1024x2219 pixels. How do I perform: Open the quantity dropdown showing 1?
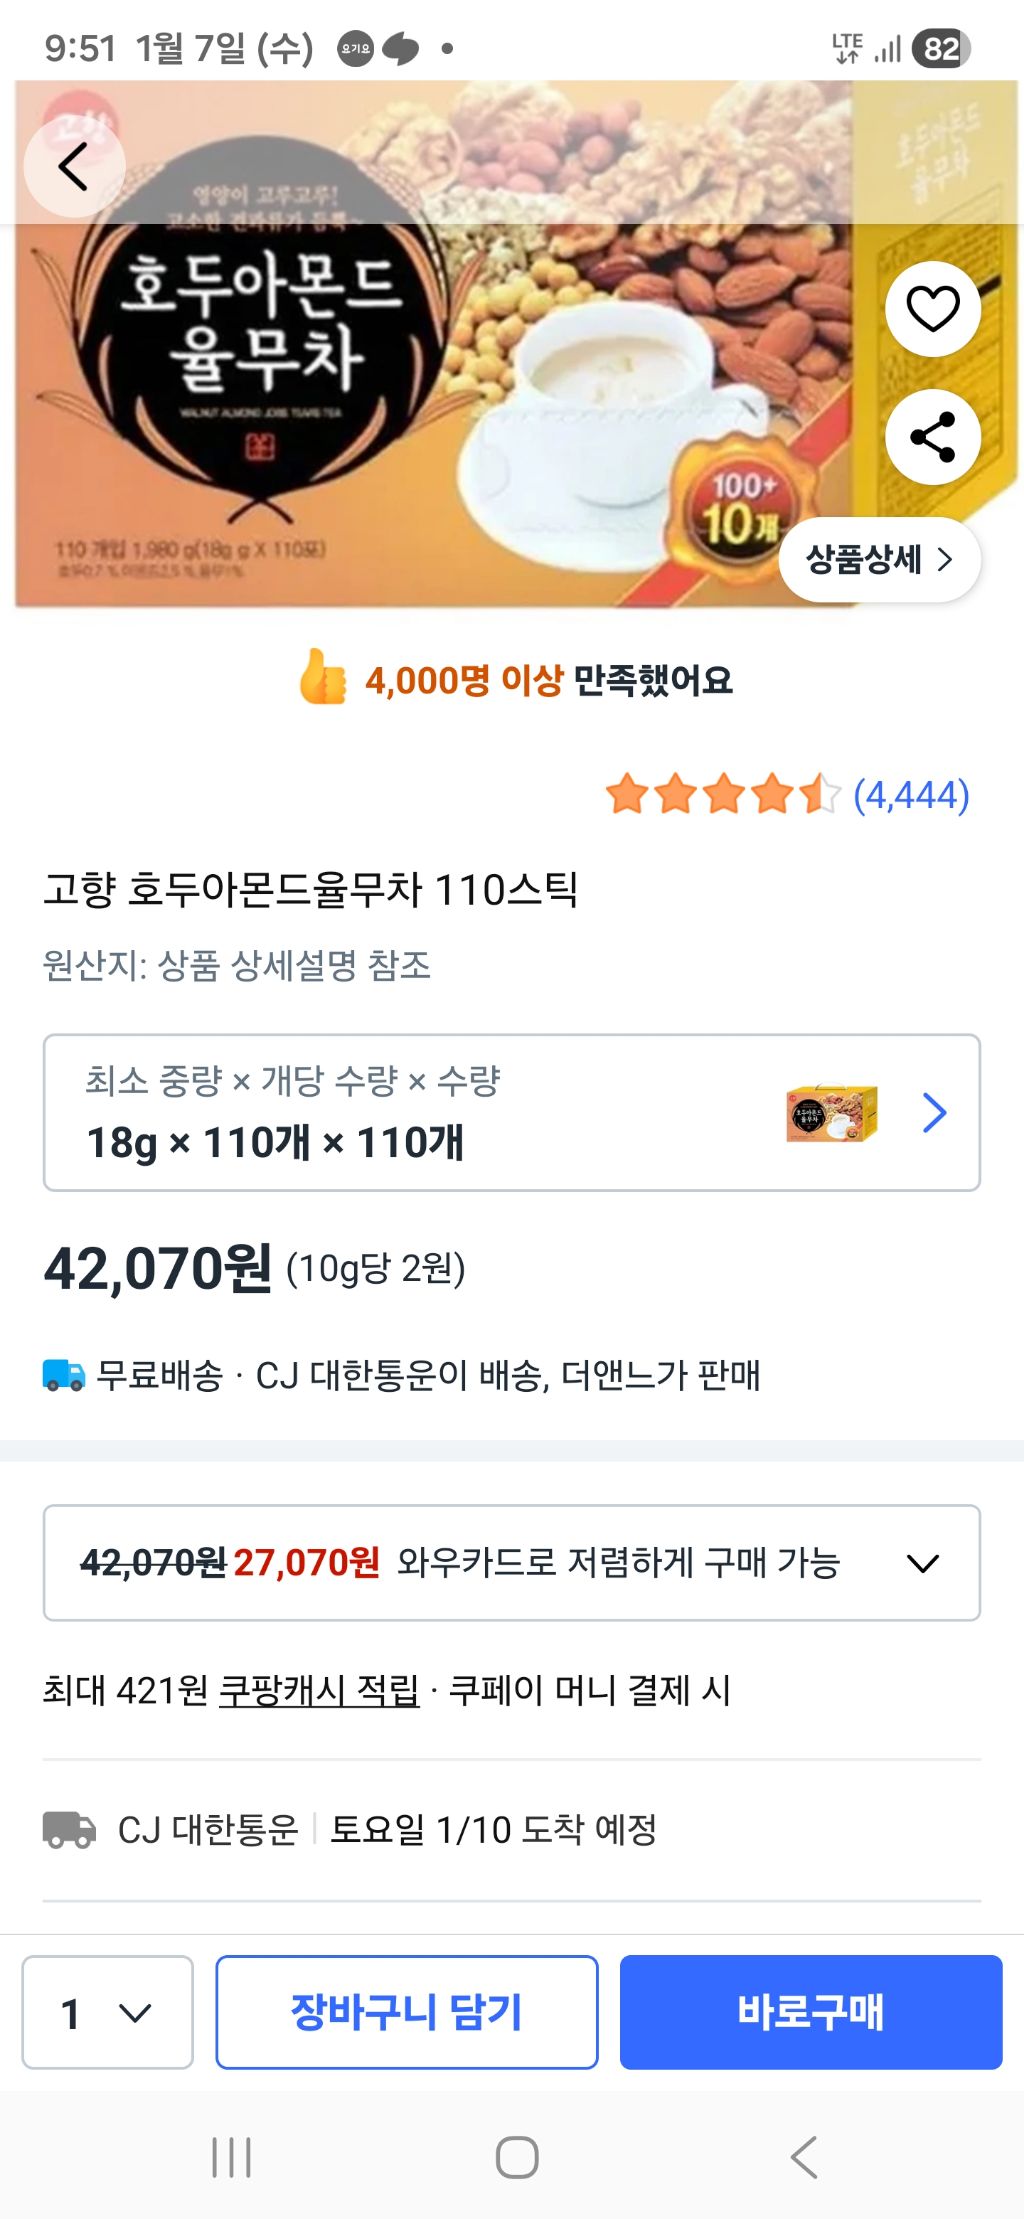(107, 2012)
